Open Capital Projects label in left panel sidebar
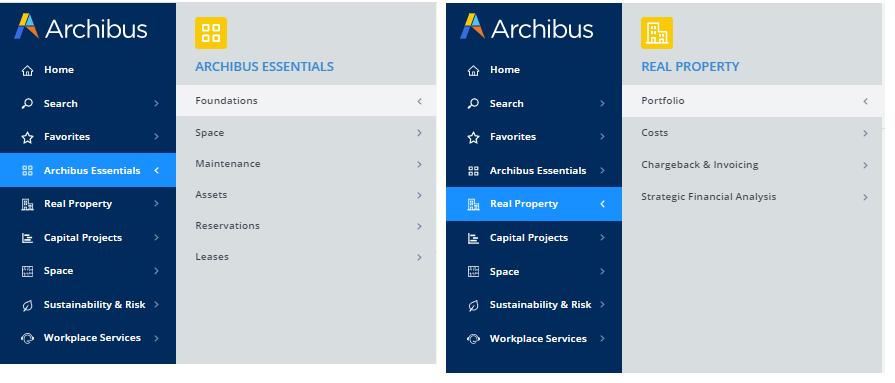 tap(83, 237)
